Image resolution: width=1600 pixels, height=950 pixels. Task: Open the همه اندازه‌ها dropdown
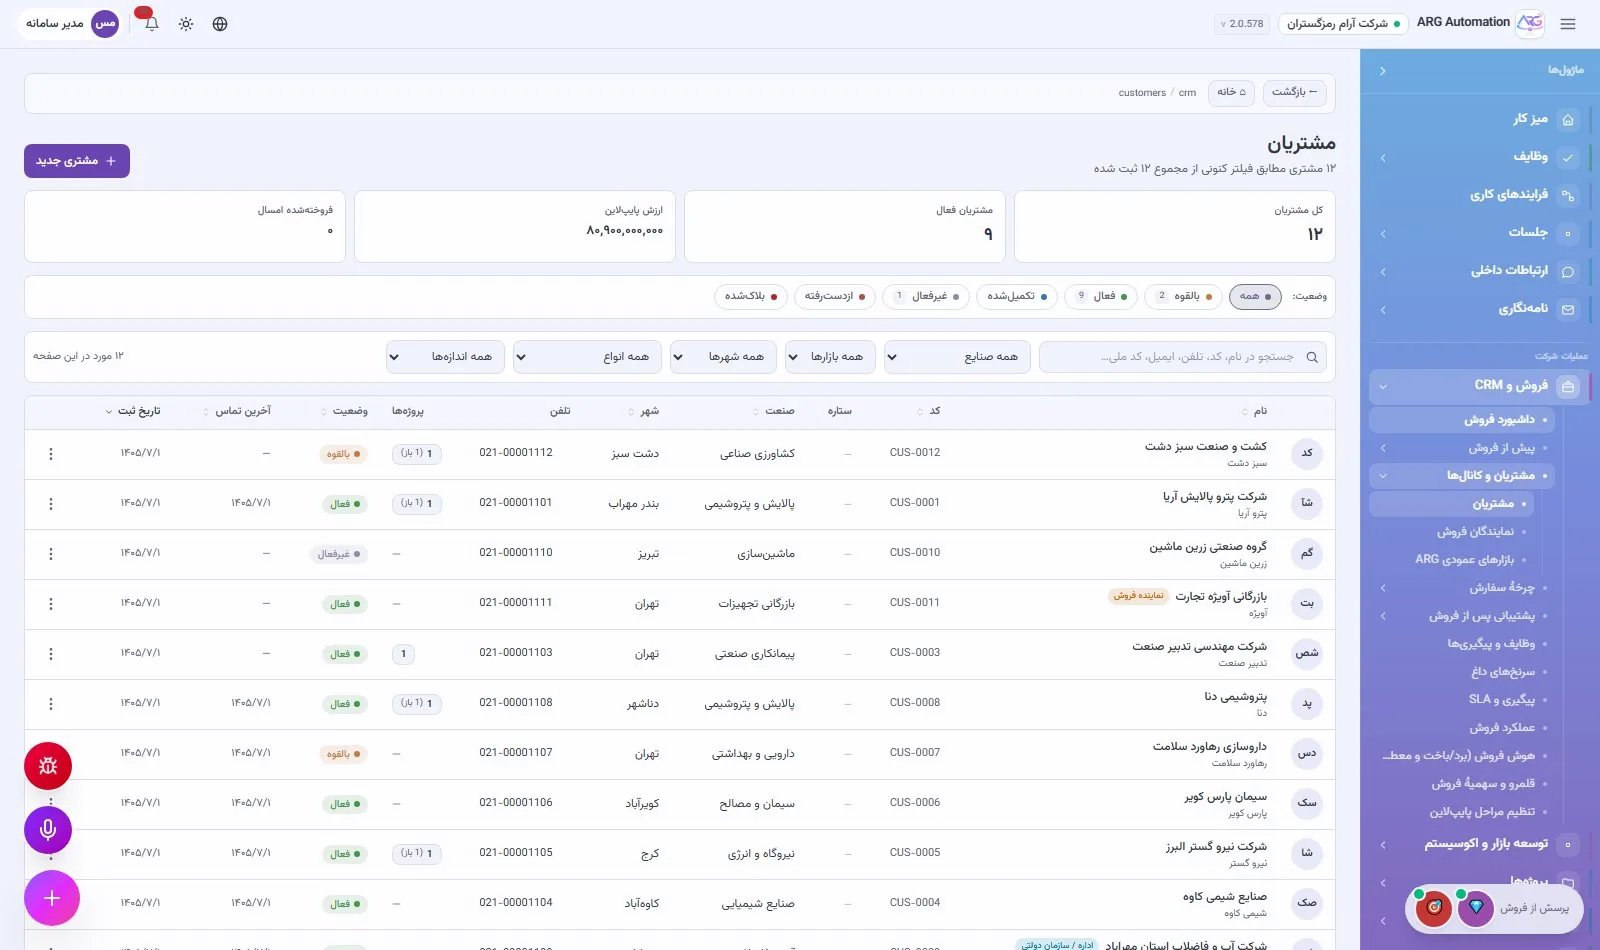(x=445, y=357)
